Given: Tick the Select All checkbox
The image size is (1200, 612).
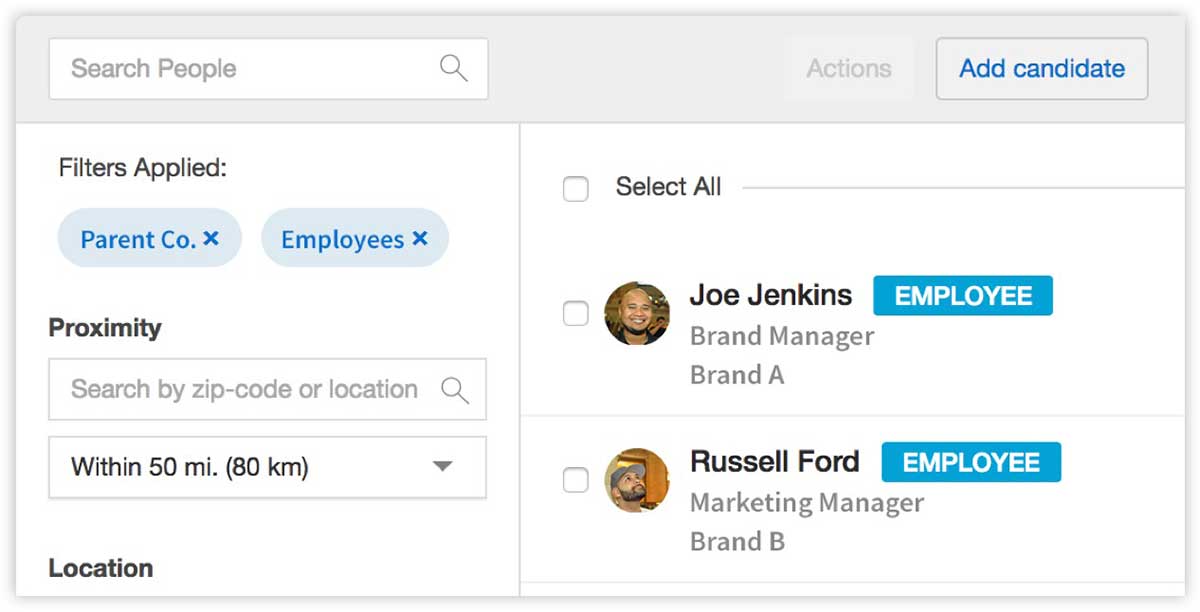Looking at the screenshot, I should click(x=576, y=188).
